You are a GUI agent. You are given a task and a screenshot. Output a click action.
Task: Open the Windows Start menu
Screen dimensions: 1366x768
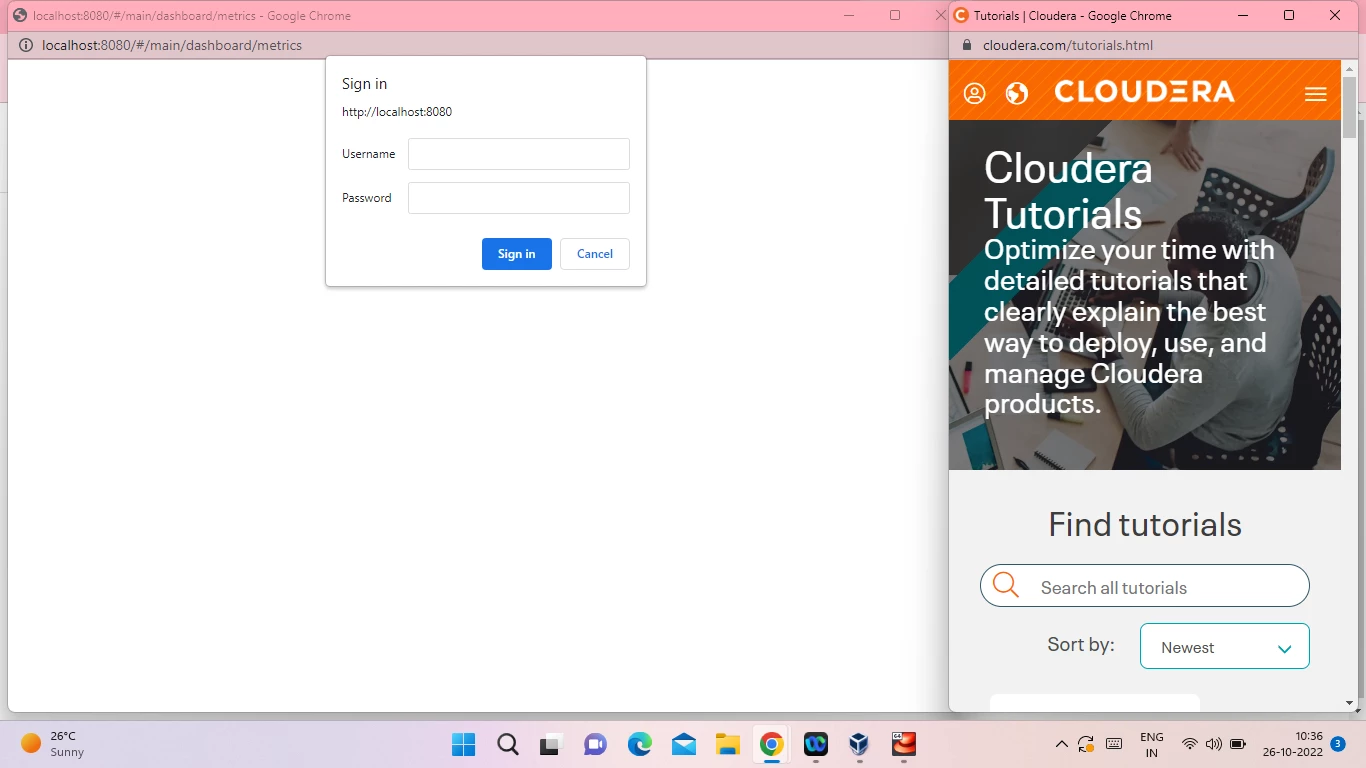point(463,744)
